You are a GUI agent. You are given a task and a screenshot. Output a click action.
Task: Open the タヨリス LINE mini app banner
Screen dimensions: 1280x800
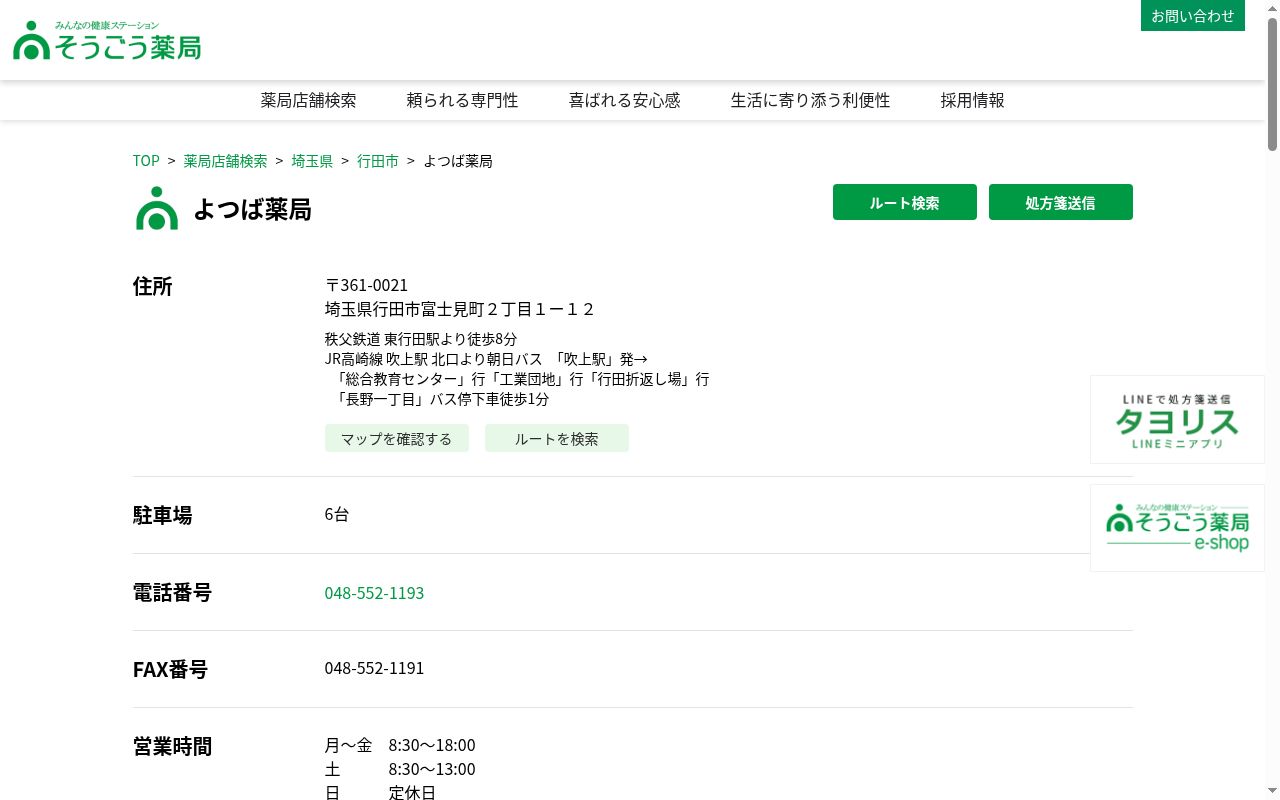[1177, 420]
